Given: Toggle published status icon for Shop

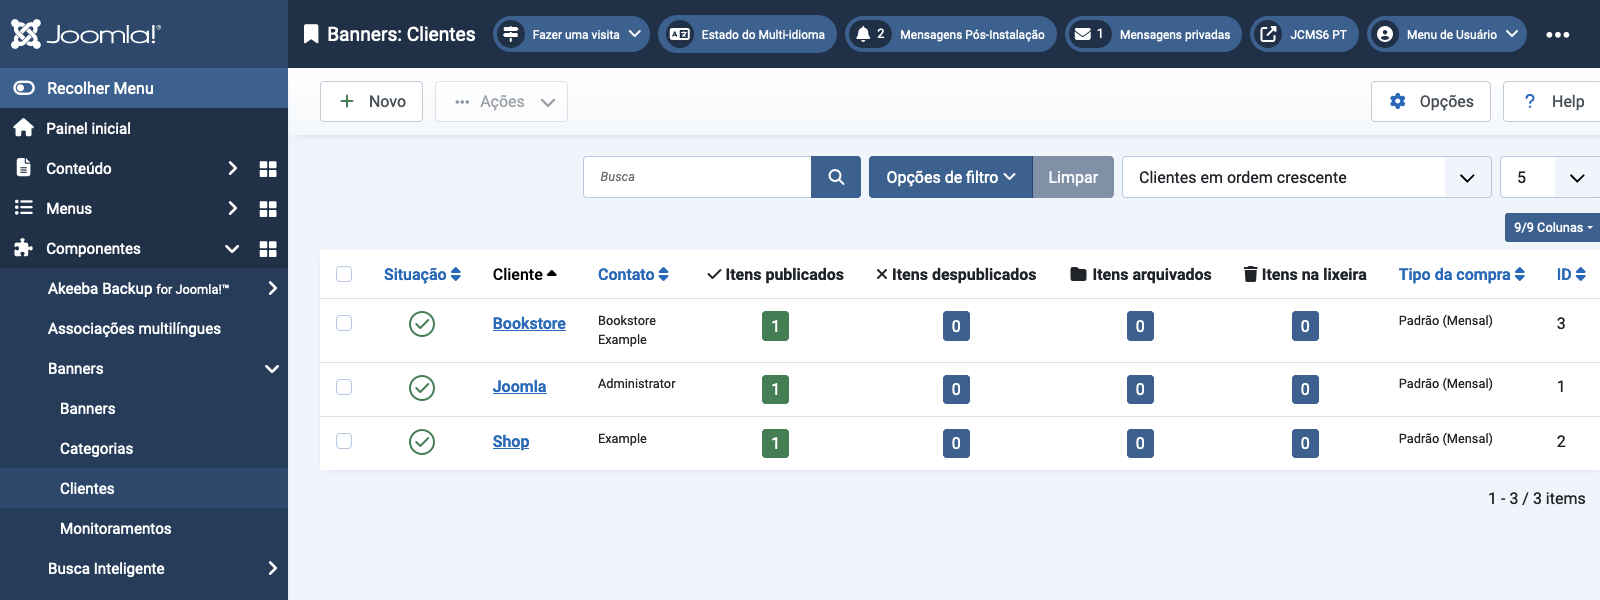Looking at the screenshot, I should (422, 442).
